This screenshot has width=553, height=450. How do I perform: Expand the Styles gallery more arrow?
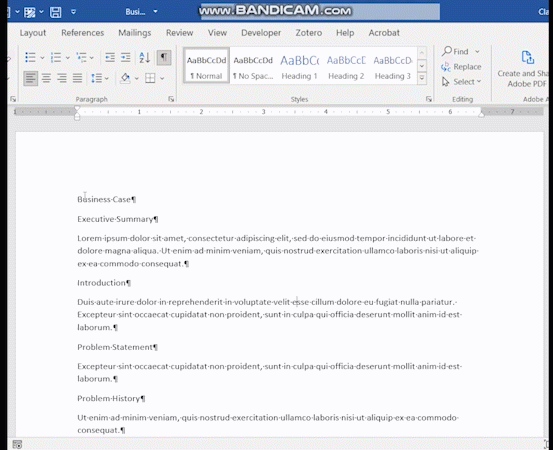pyautogui.click(x=422, y=78)
